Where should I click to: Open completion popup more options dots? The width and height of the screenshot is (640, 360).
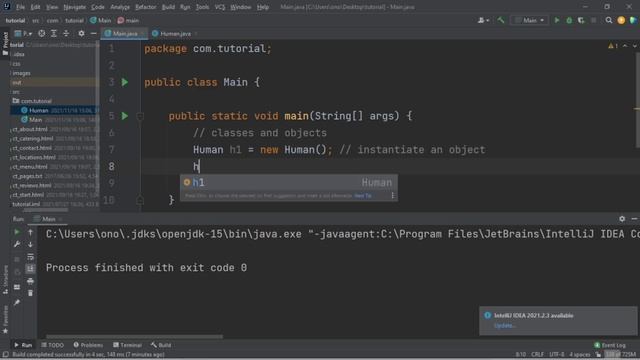393,196
